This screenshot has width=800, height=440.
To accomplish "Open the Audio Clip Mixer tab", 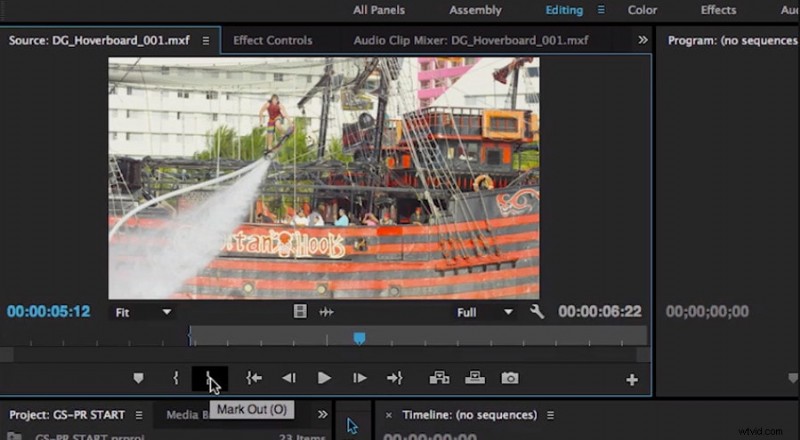I will pos(471,40).
